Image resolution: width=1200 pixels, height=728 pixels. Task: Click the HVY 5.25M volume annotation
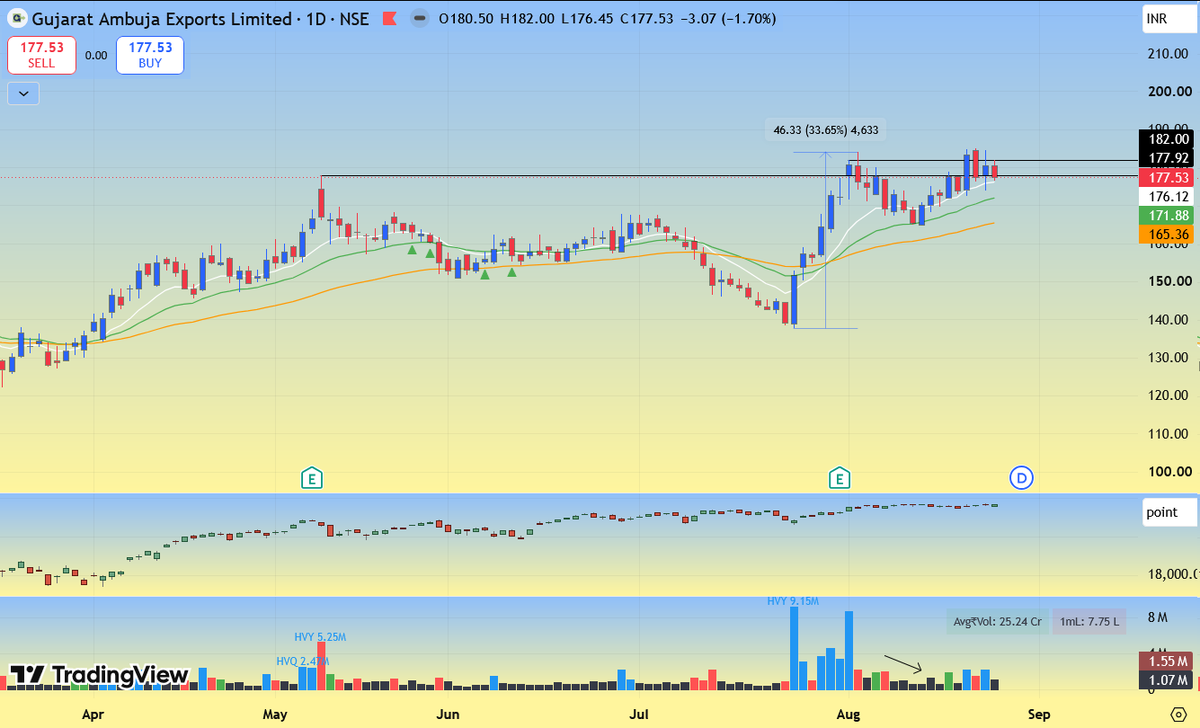[x=320, y=637]
